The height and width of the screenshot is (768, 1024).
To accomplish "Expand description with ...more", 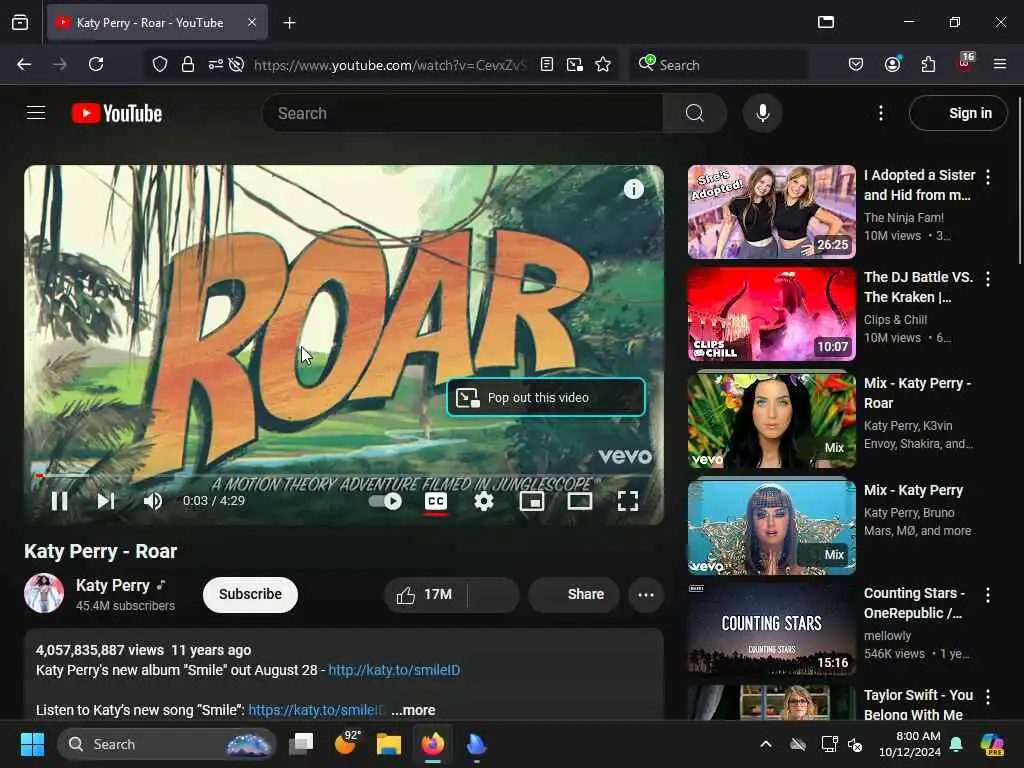I will tap(413, 710).
